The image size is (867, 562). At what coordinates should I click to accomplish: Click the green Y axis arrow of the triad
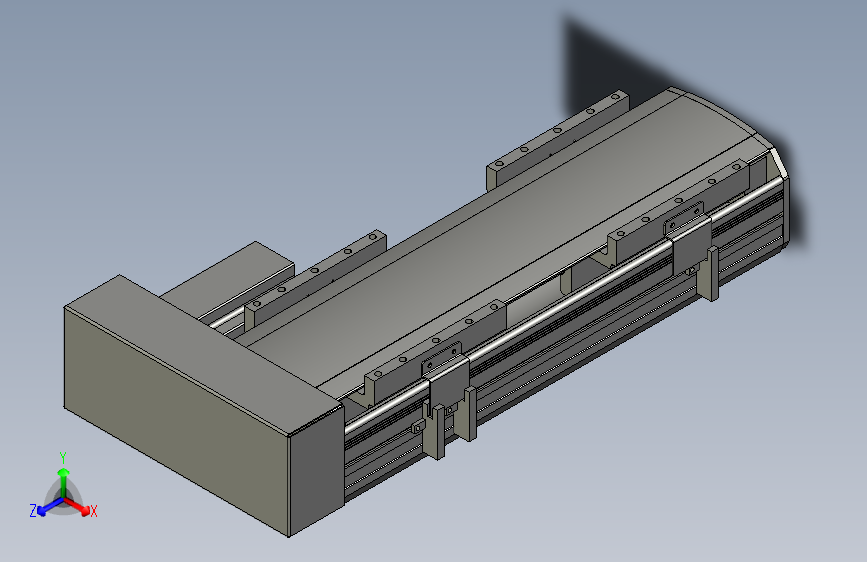64,482
